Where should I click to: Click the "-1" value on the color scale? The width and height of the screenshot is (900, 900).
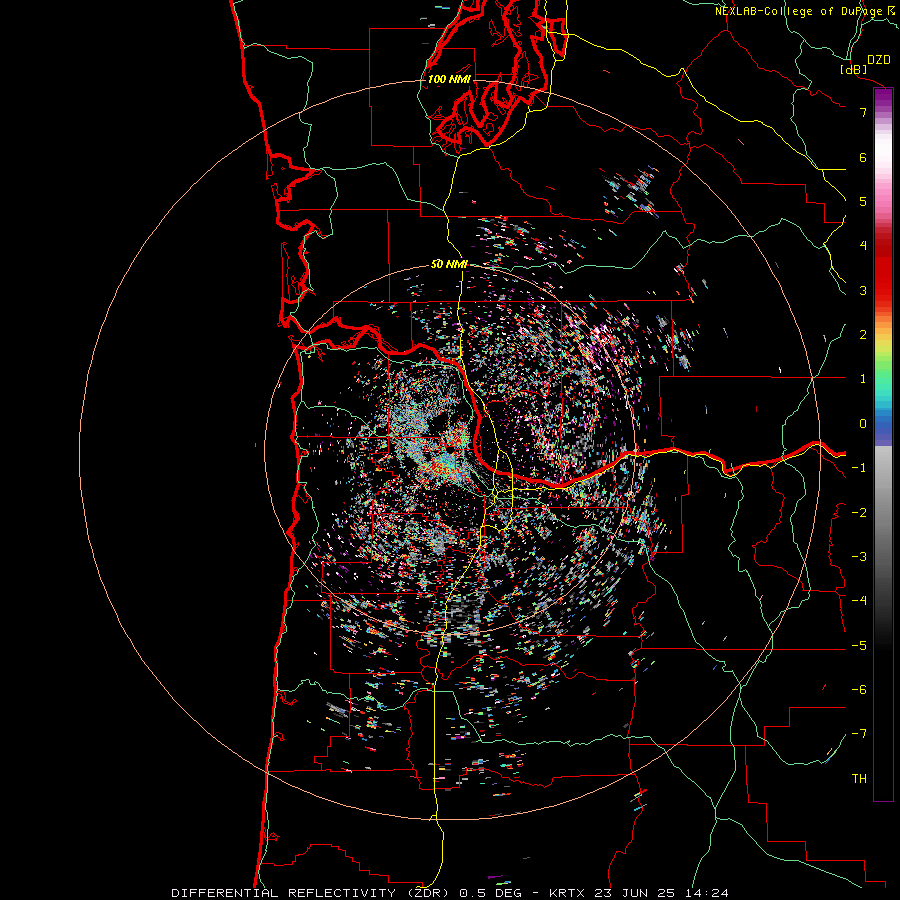point(859,468)
